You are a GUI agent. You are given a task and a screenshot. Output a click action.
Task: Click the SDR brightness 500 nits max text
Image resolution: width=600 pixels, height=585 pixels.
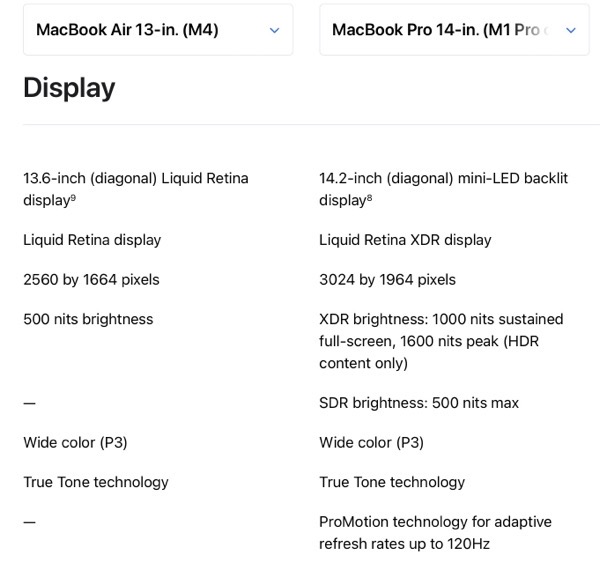[x=419, y=403]
